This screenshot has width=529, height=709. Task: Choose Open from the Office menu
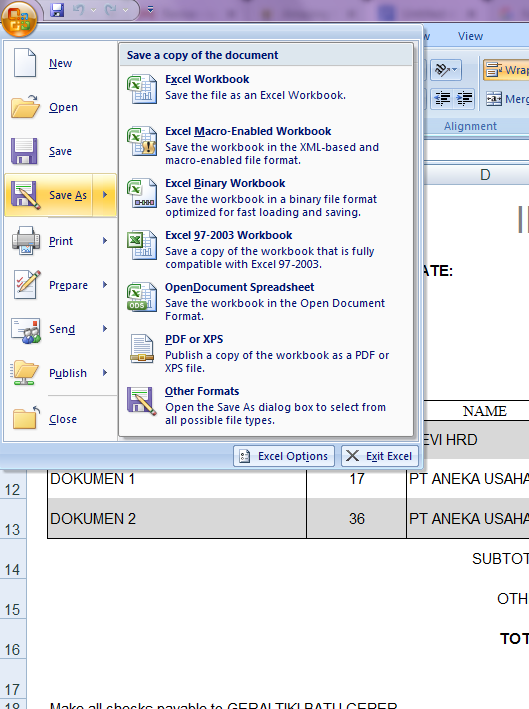click(61, 107)
